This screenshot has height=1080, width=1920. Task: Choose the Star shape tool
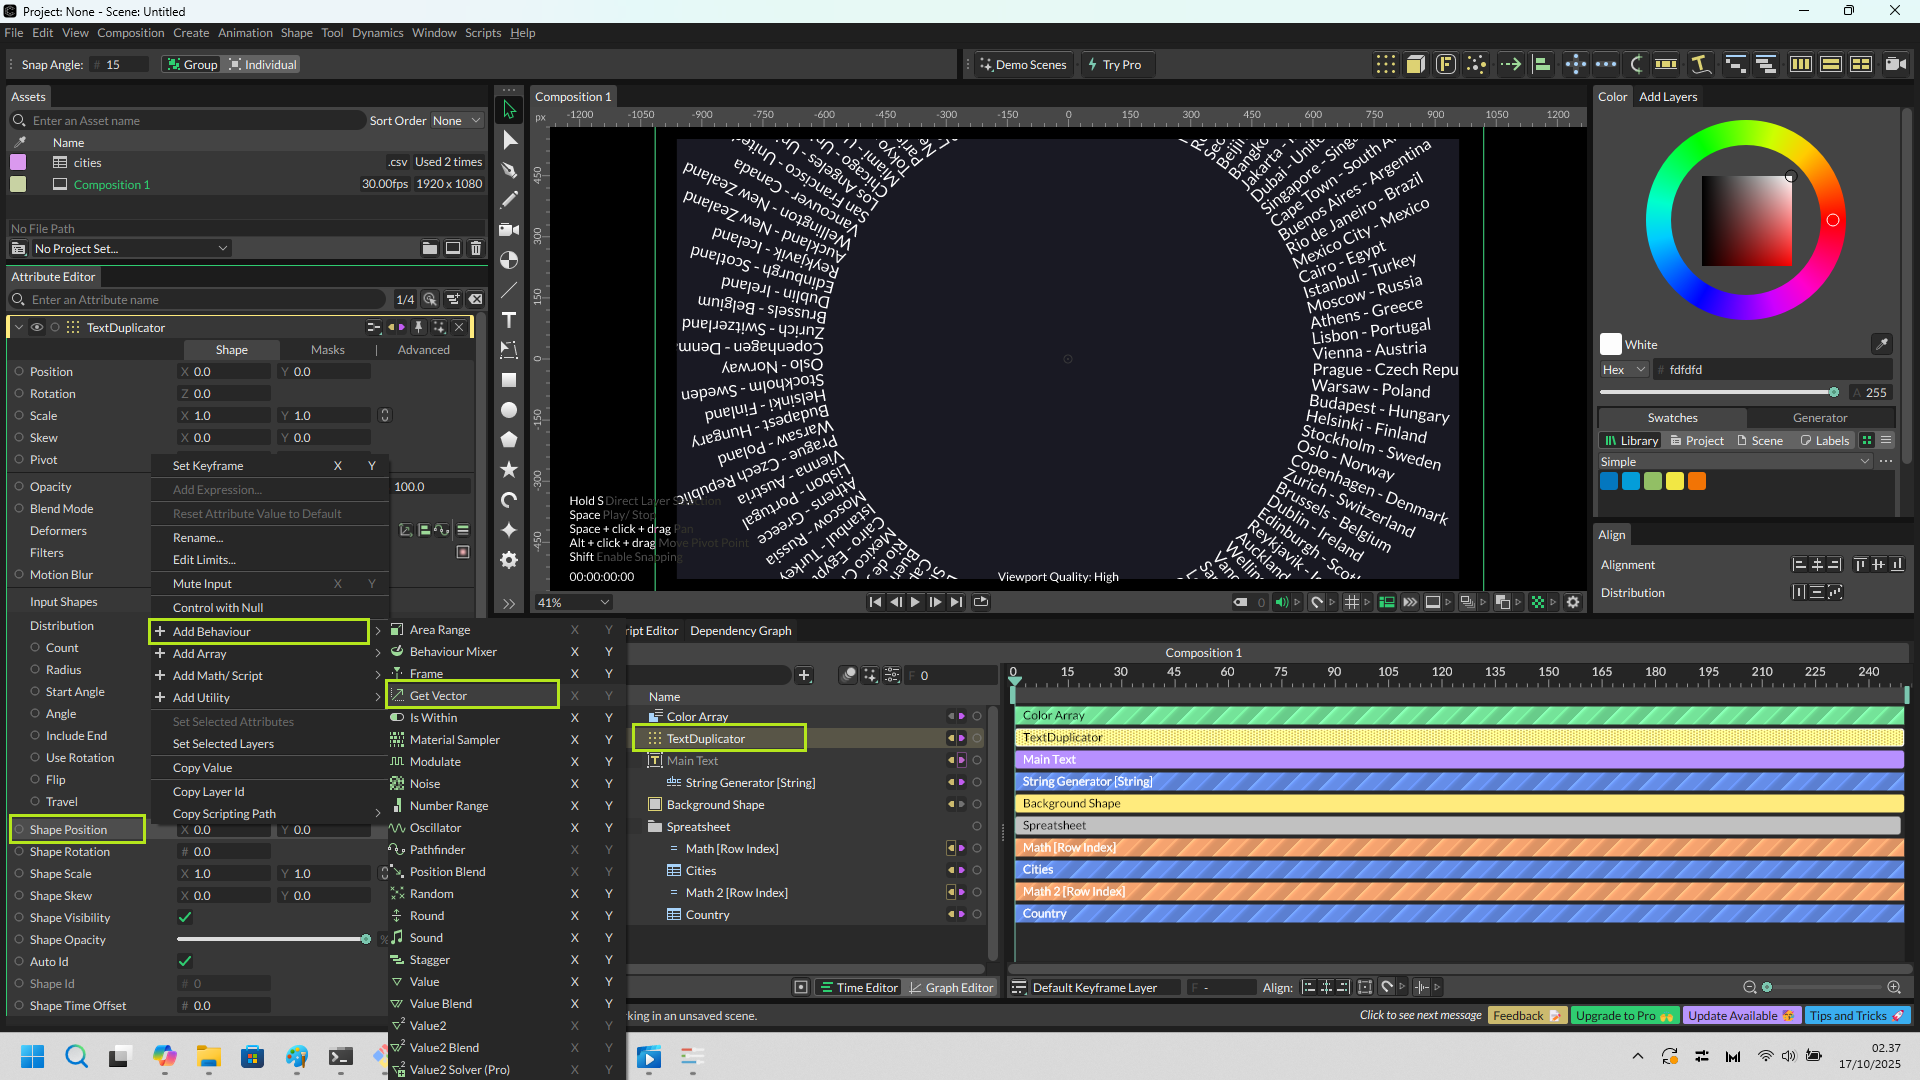click(x=509, y=469)
